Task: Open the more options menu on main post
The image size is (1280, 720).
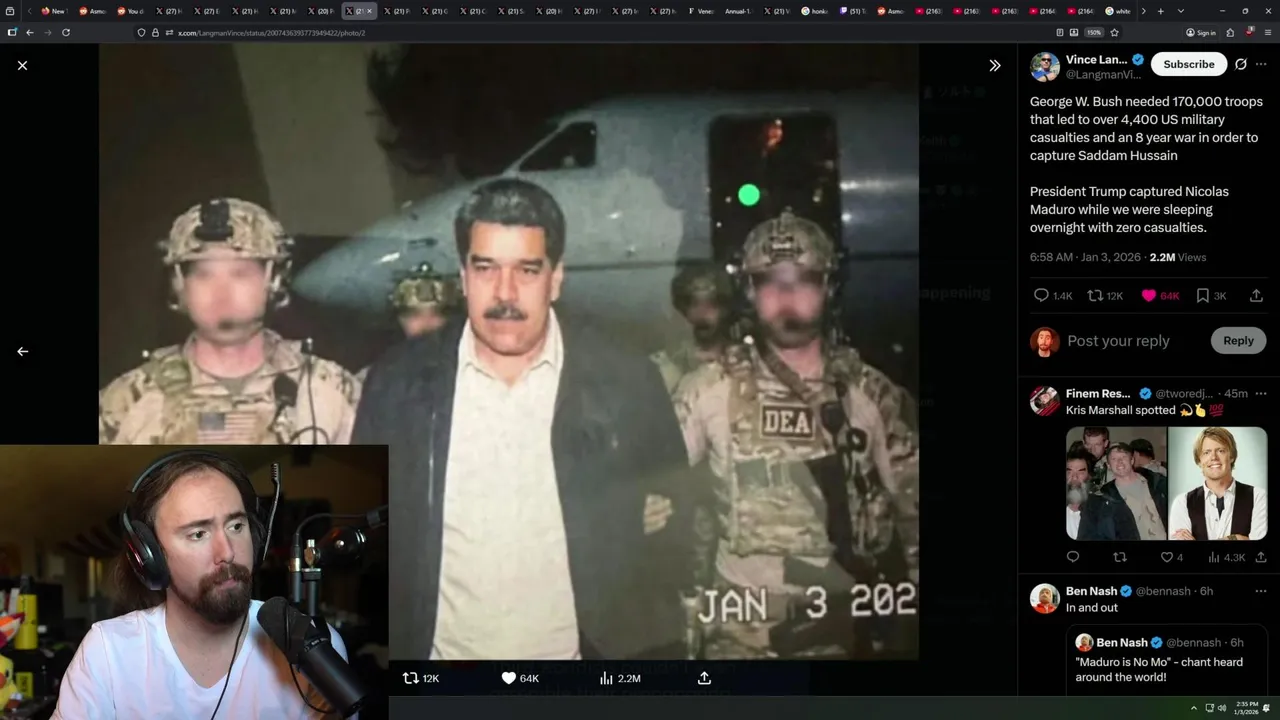Action: click(x=1261, y=64)
